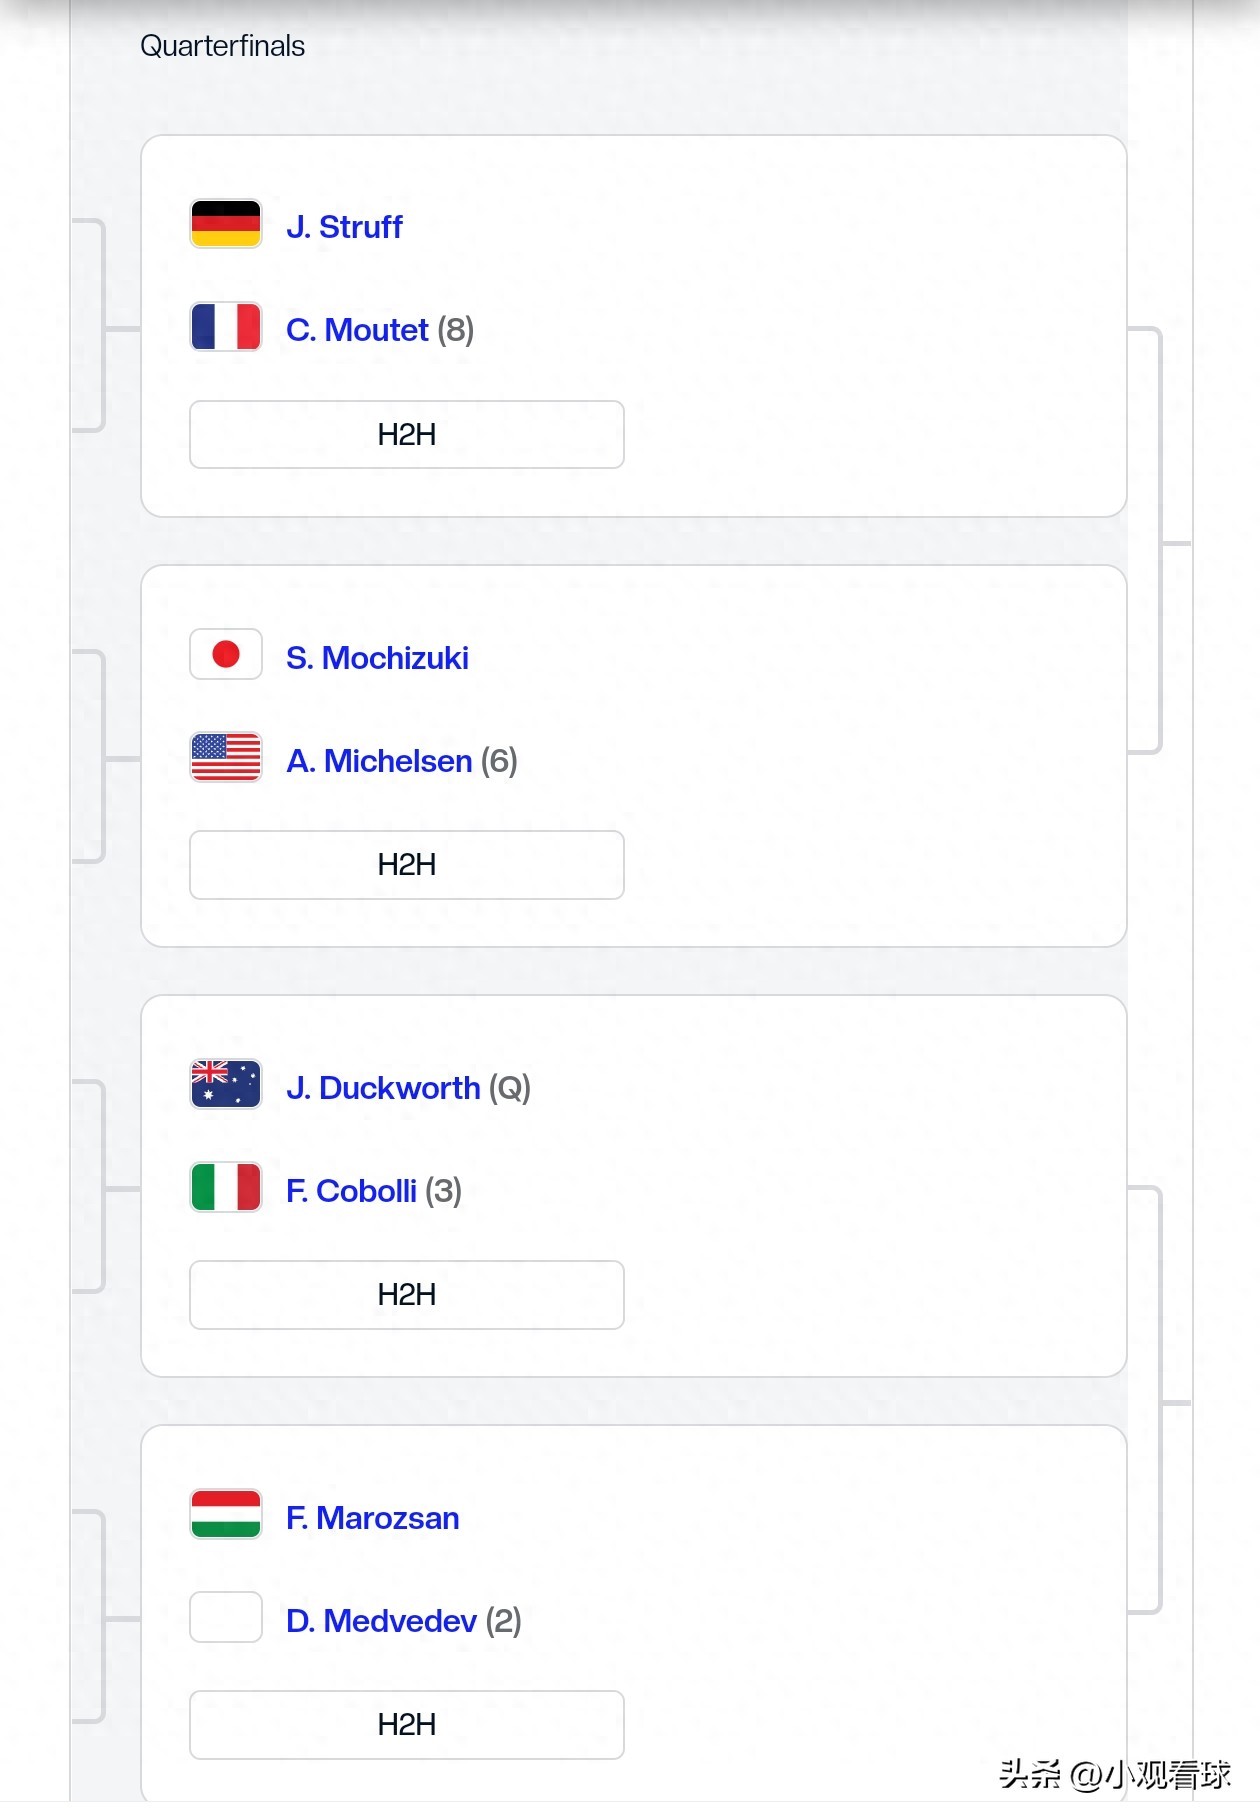Viewport: 1260px width, 1819px height.
Task: Open H2H for Struff vs Moutet
Action: (407, 435)
